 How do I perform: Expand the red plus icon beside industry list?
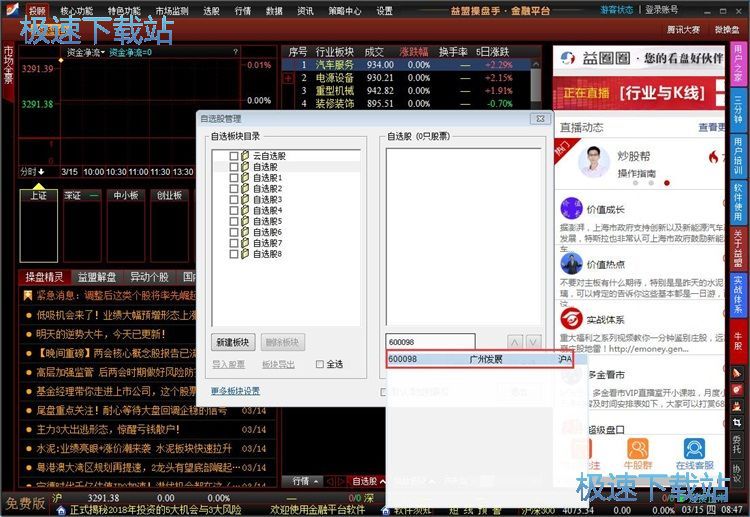(288, 78)
